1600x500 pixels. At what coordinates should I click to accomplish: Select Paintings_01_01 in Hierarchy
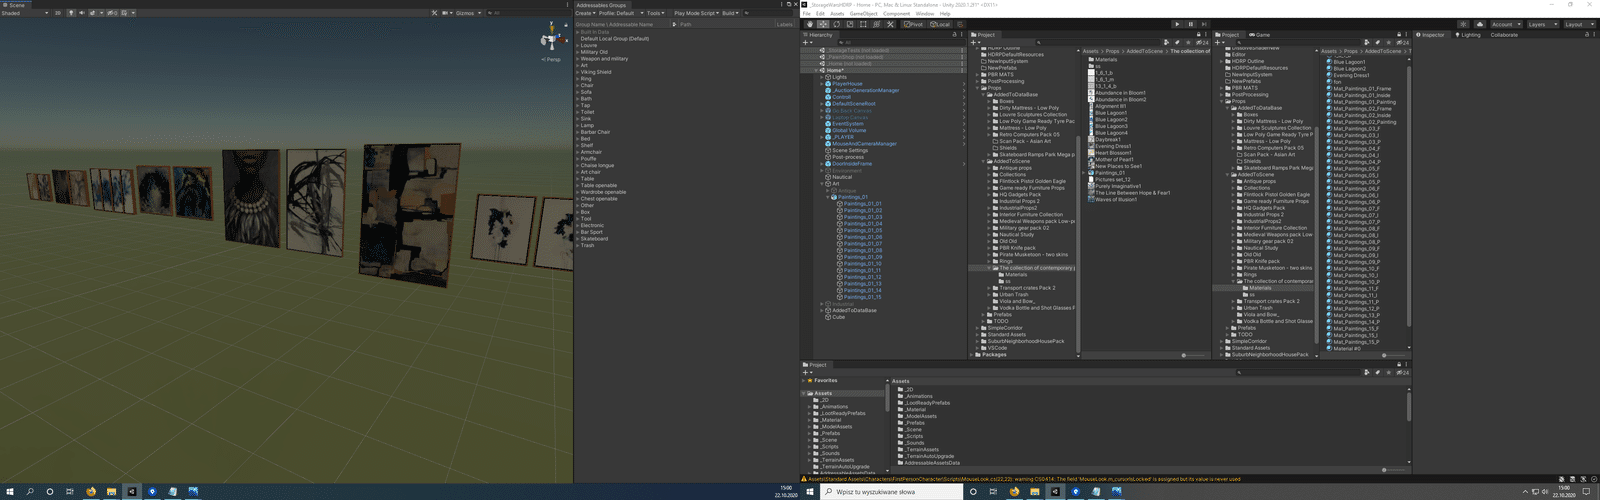point(862,204)
